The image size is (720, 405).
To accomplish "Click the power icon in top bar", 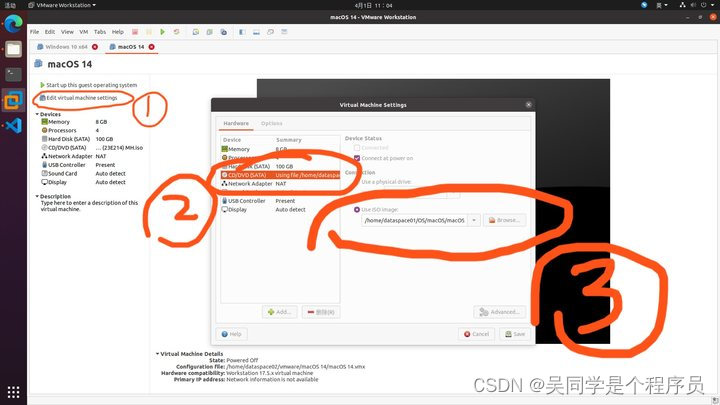I will click(703, 5).
